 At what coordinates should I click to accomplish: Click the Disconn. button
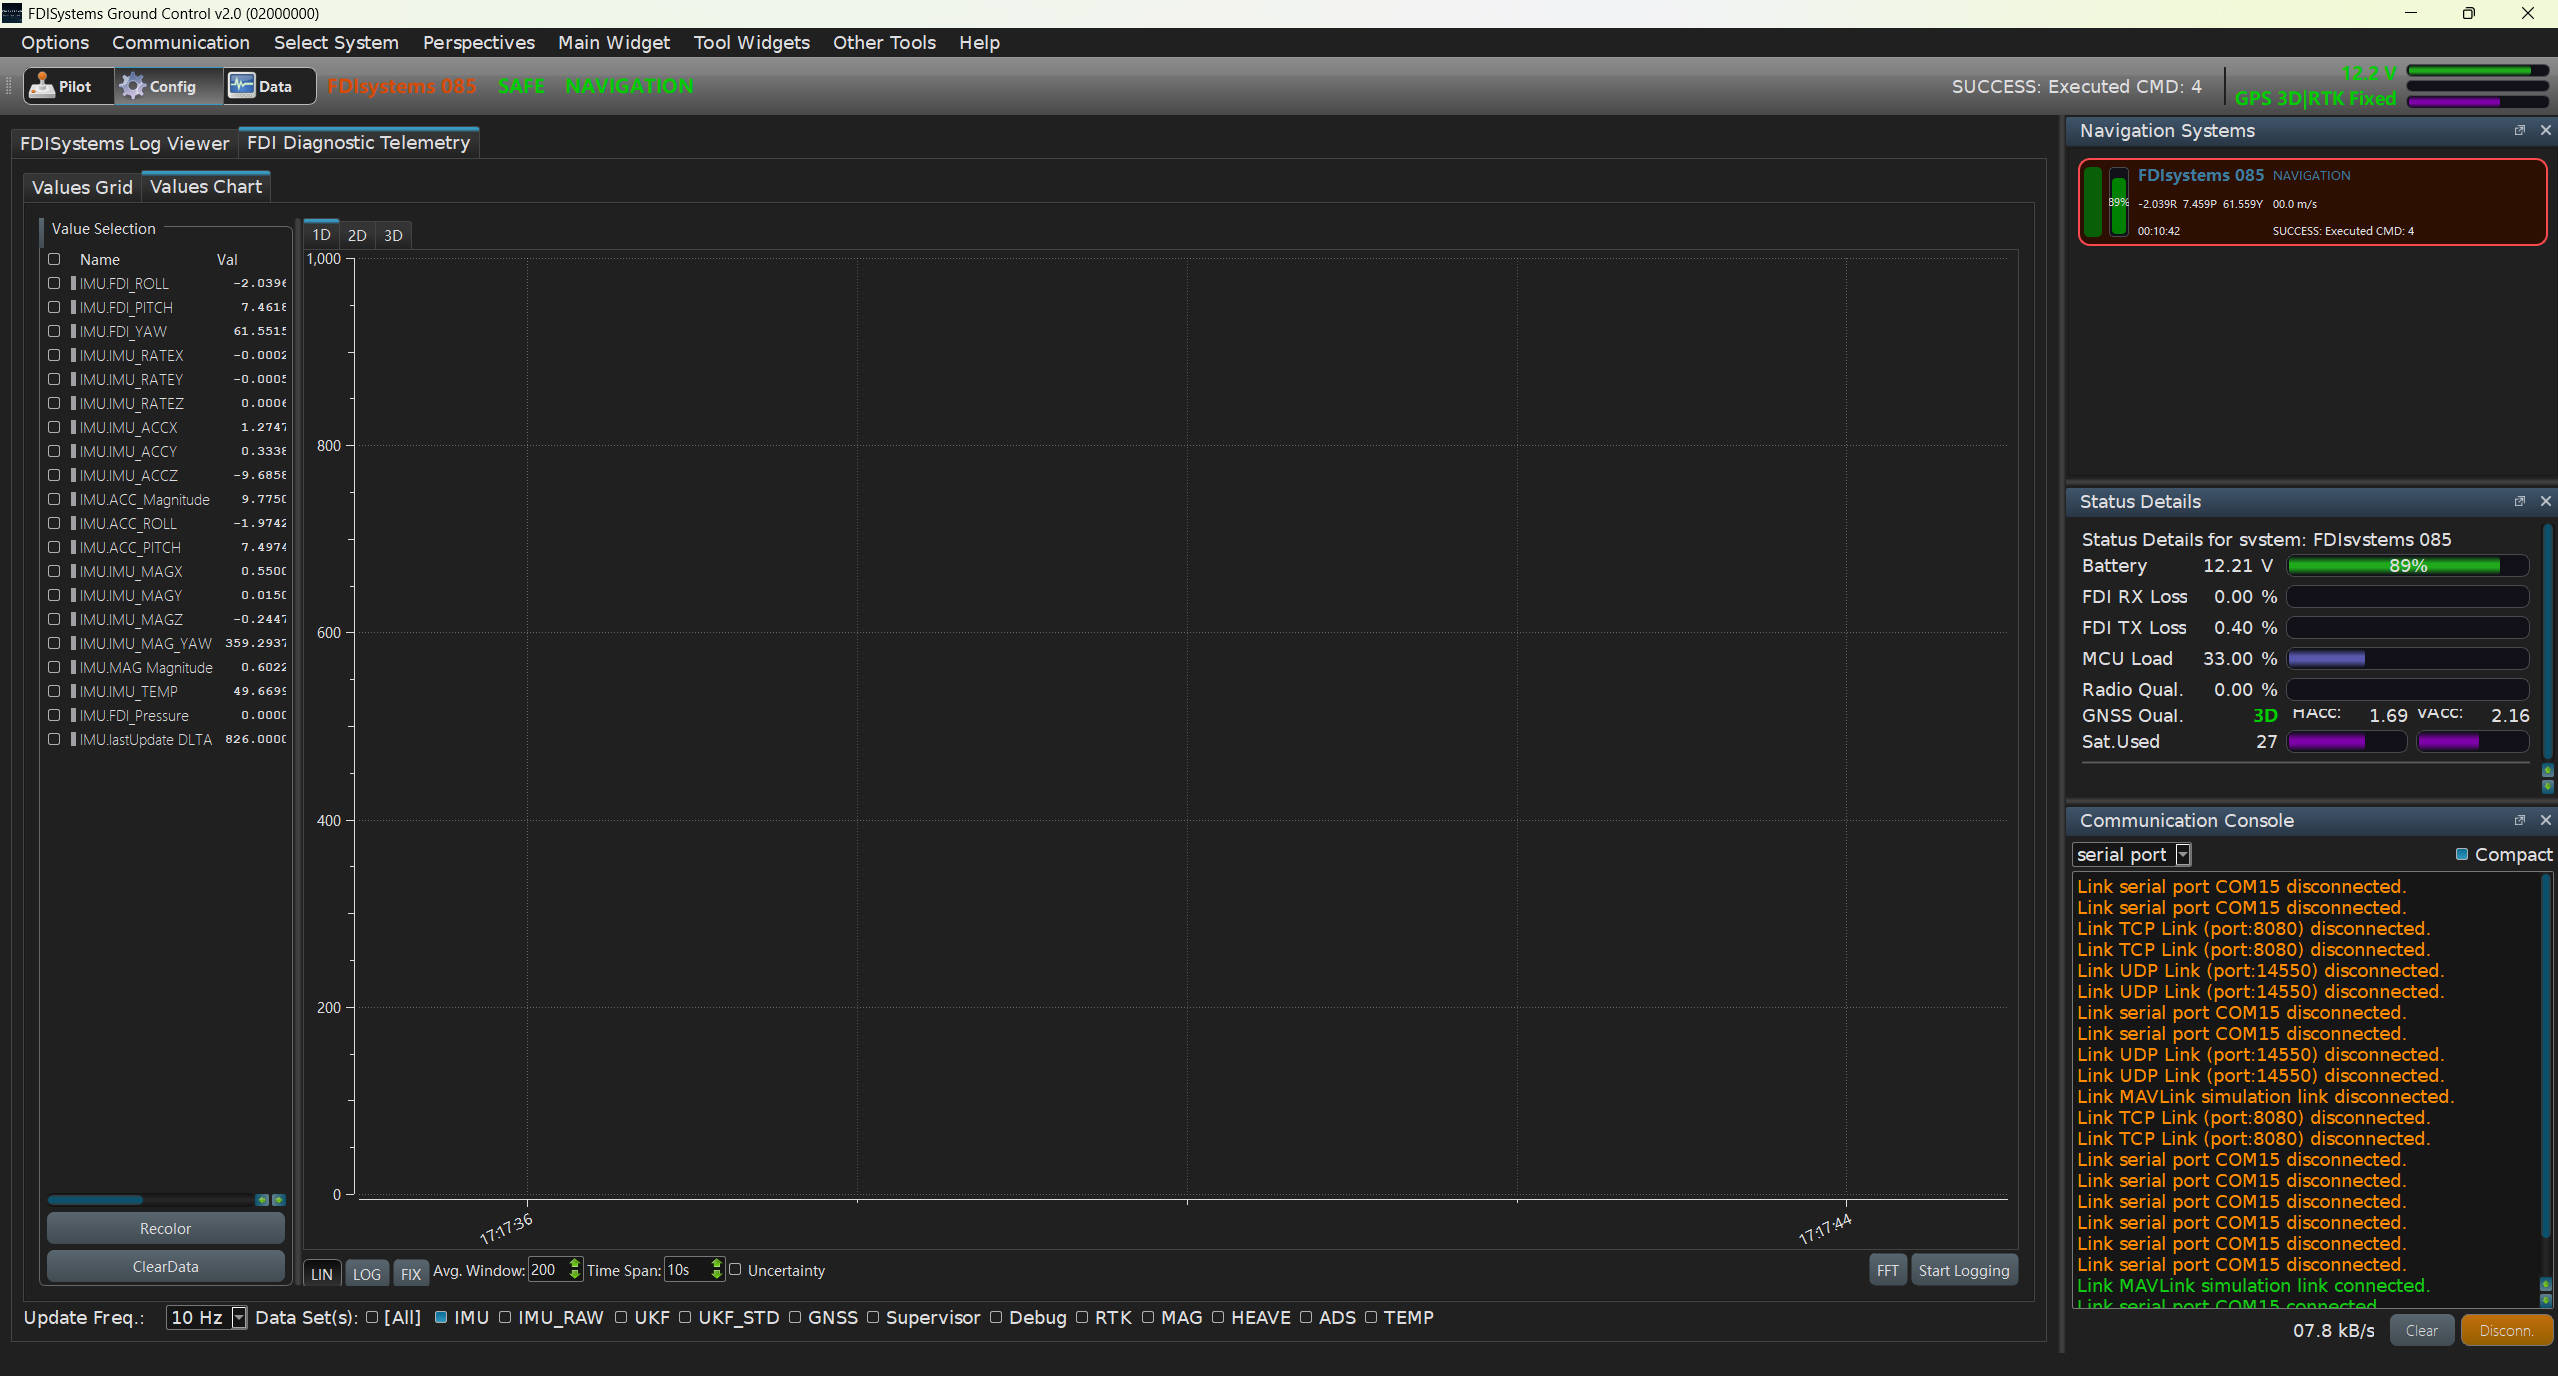tap(2506, 1330)
